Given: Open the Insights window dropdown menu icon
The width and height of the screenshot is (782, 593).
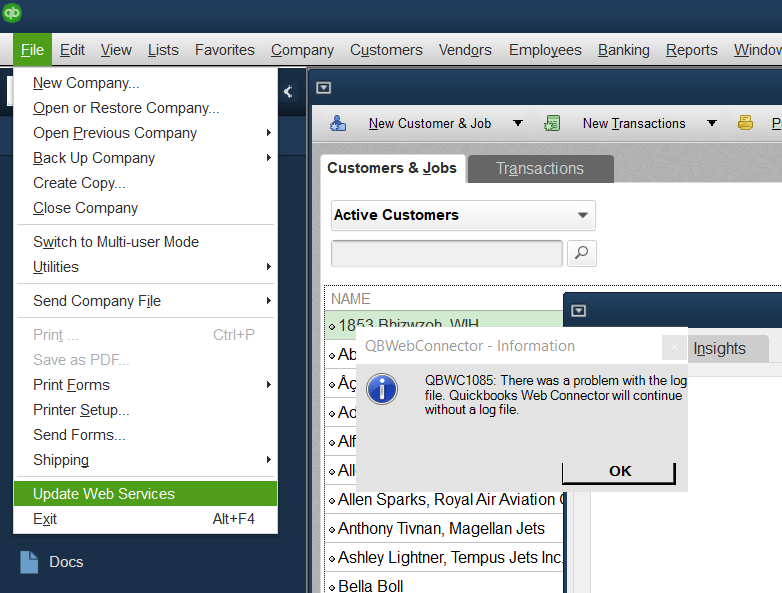Looking at the screenshot, I should [579, 311].
